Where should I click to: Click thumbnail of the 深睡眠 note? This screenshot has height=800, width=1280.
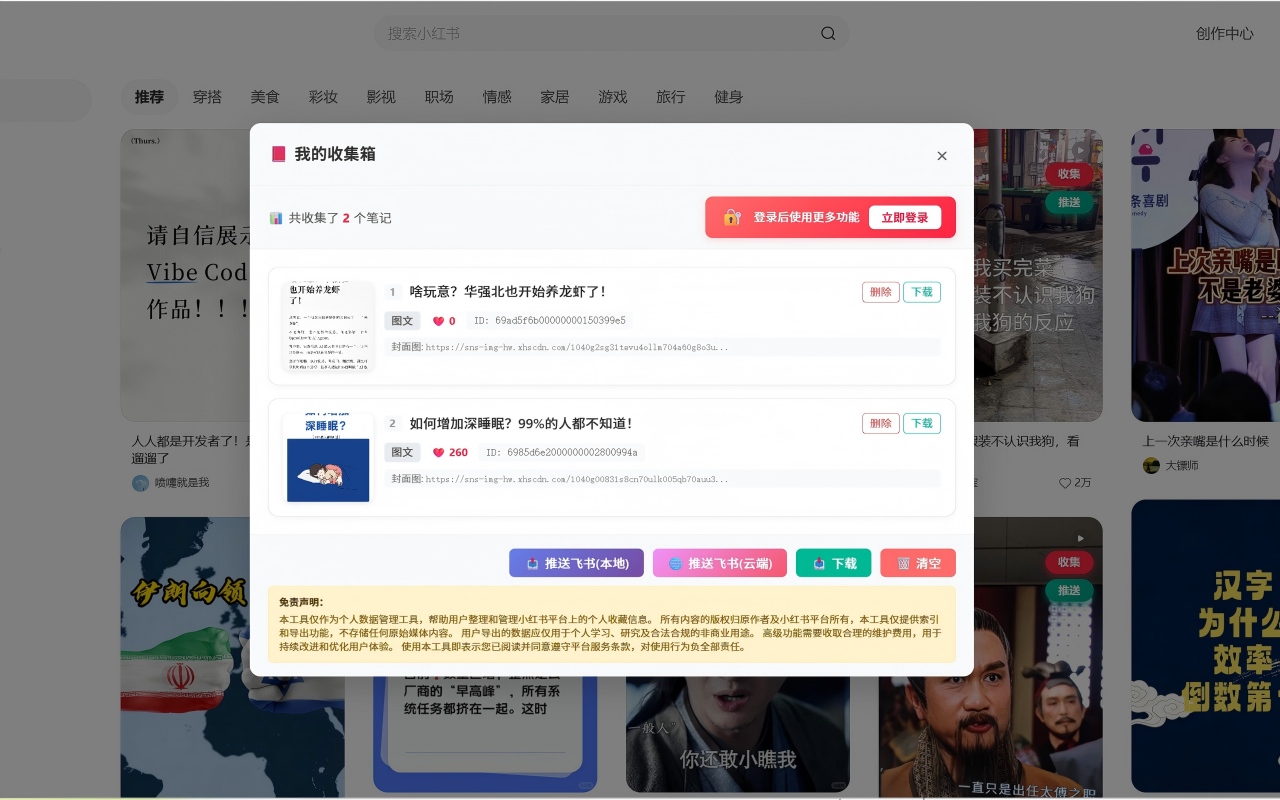click(x=328, y=457)
